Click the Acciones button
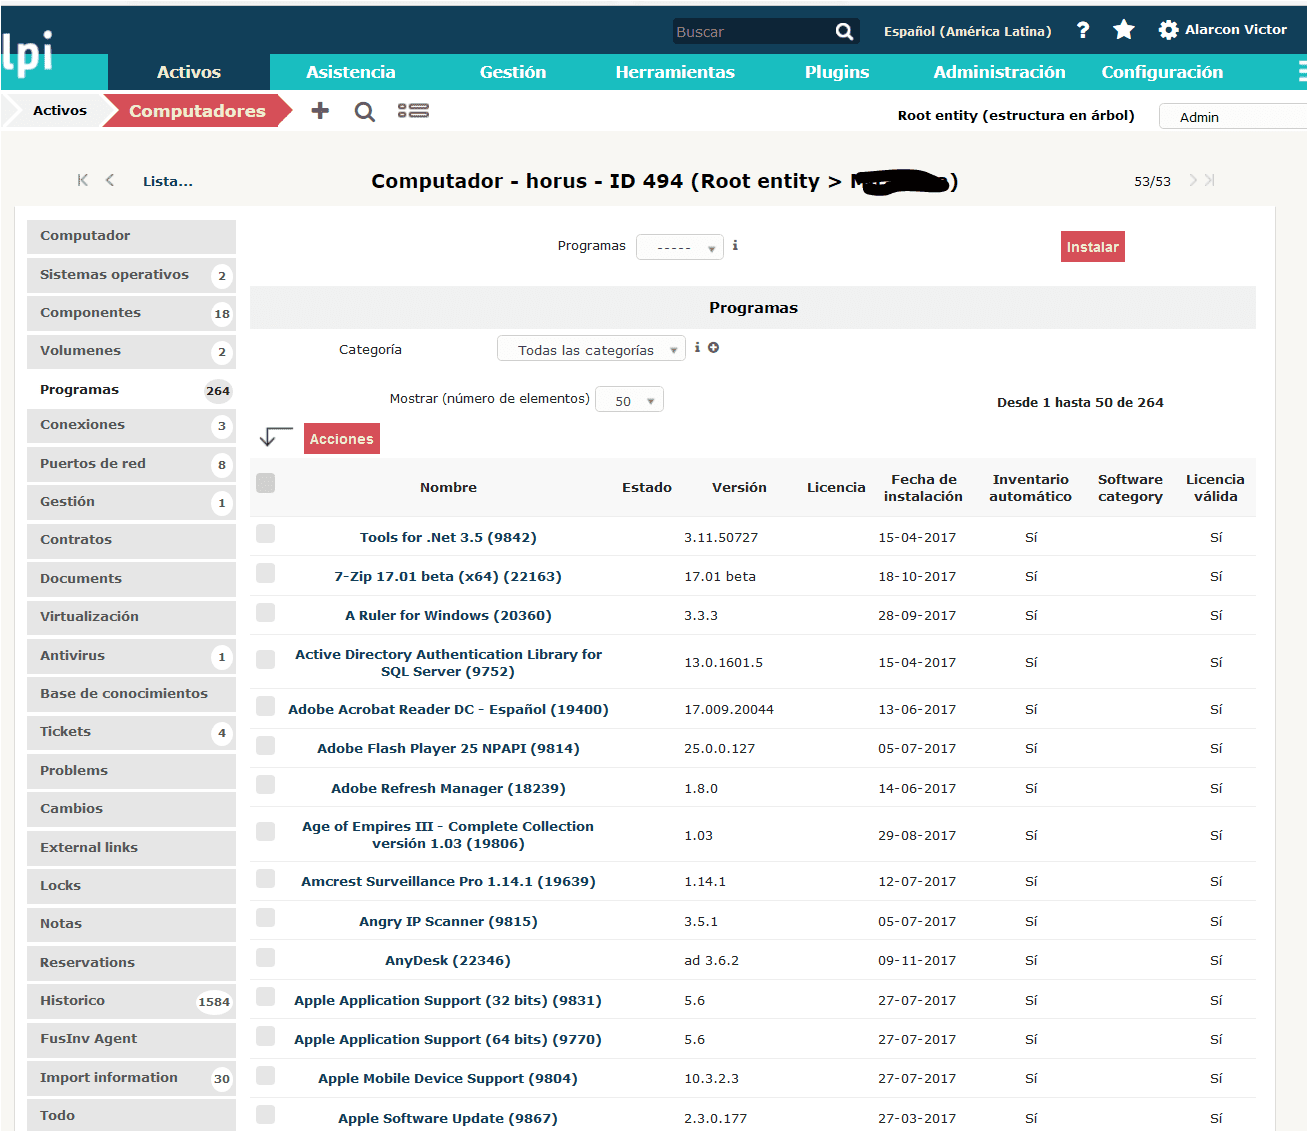Screen dimensions: 1308x1132 tap(341, 439)
